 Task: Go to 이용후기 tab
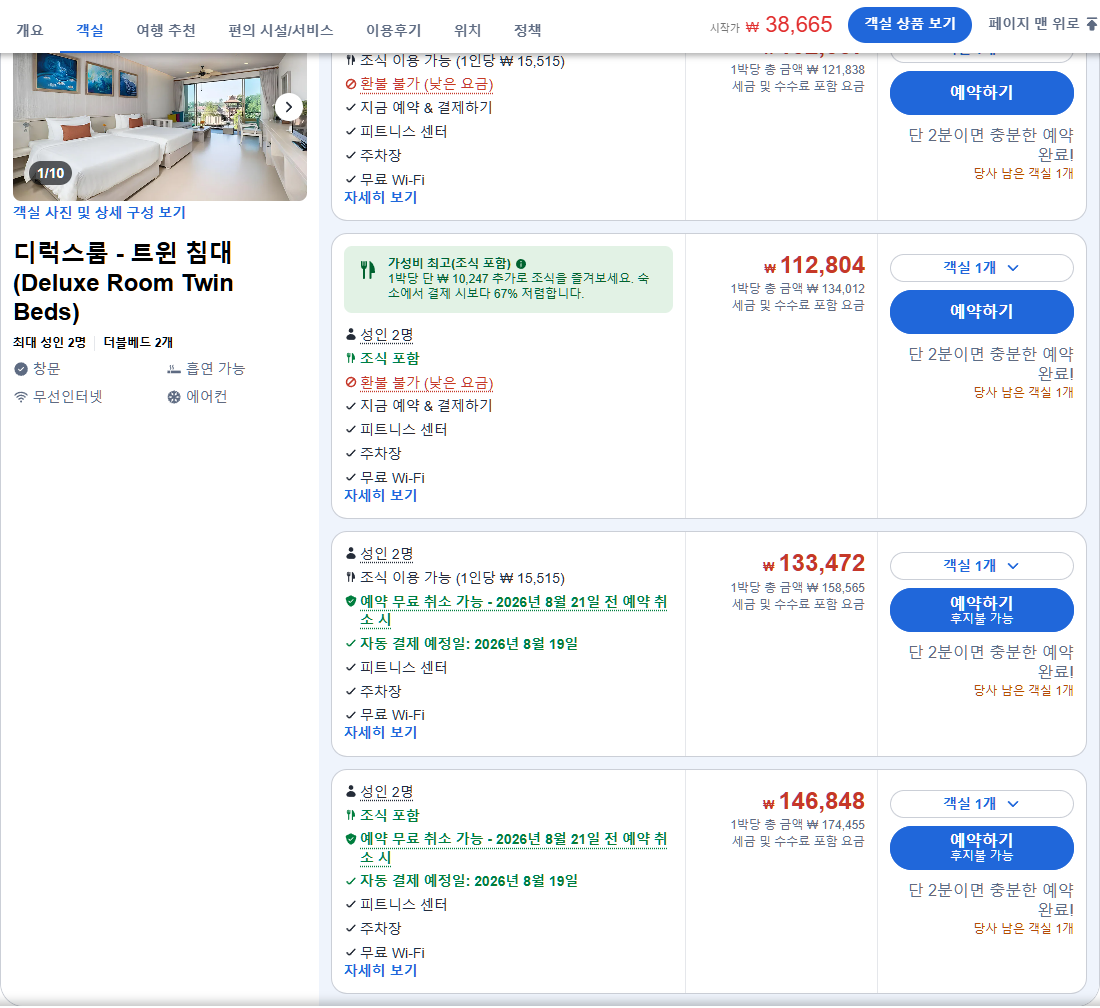pyautogui.click(x=394, y=30)
